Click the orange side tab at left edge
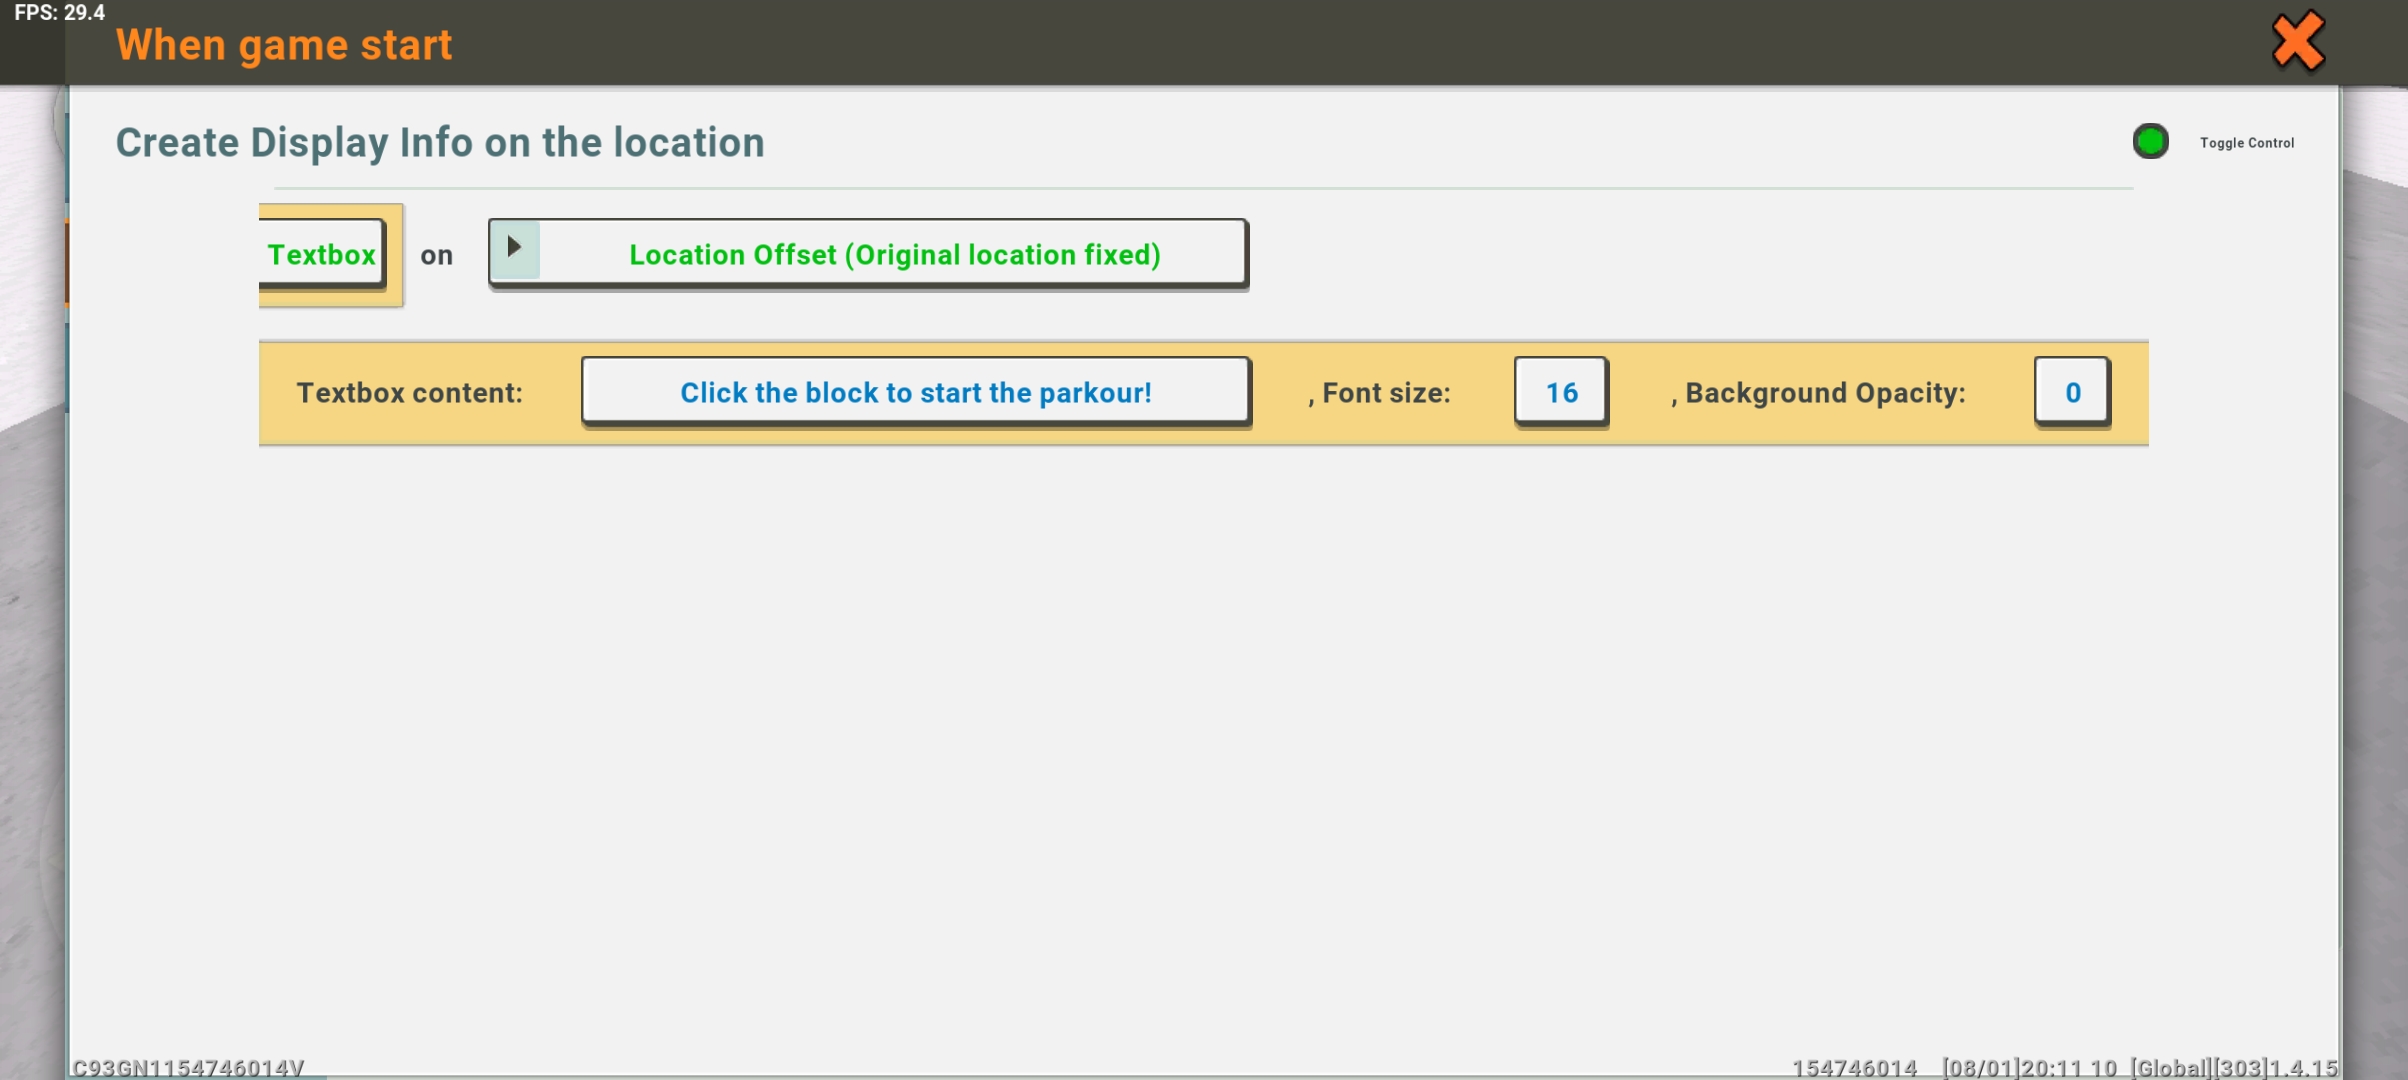Image resolution: width=2408 pixels, height=1080 pixels. [x=67, y=262]
